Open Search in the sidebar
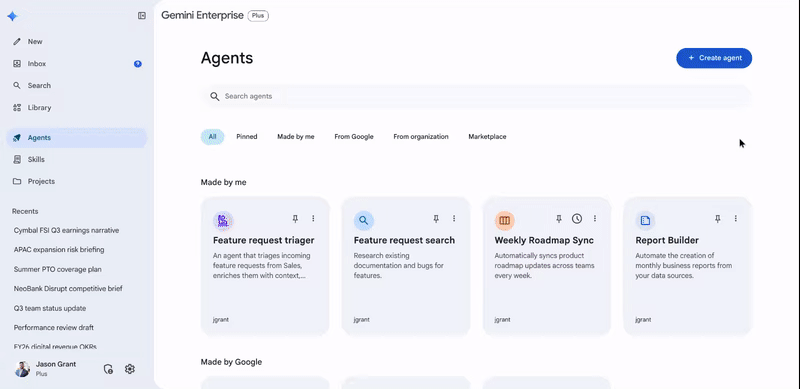This screenshot has height=389, width=800. 77,85
